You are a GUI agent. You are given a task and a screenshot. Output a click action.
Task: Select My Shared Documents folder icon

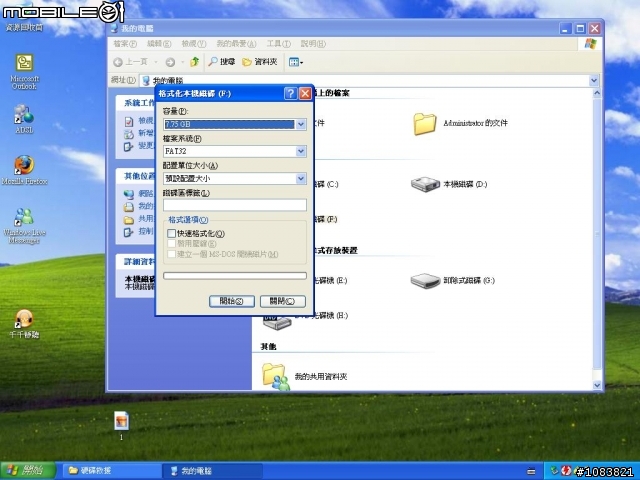point(304,376)
